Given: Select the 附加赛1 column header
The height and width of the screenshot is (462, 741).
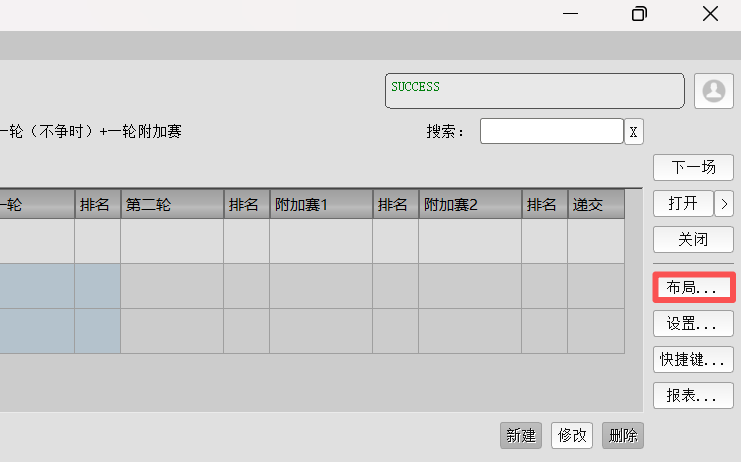Looking at the screenshot, I should tap(320, 205).
